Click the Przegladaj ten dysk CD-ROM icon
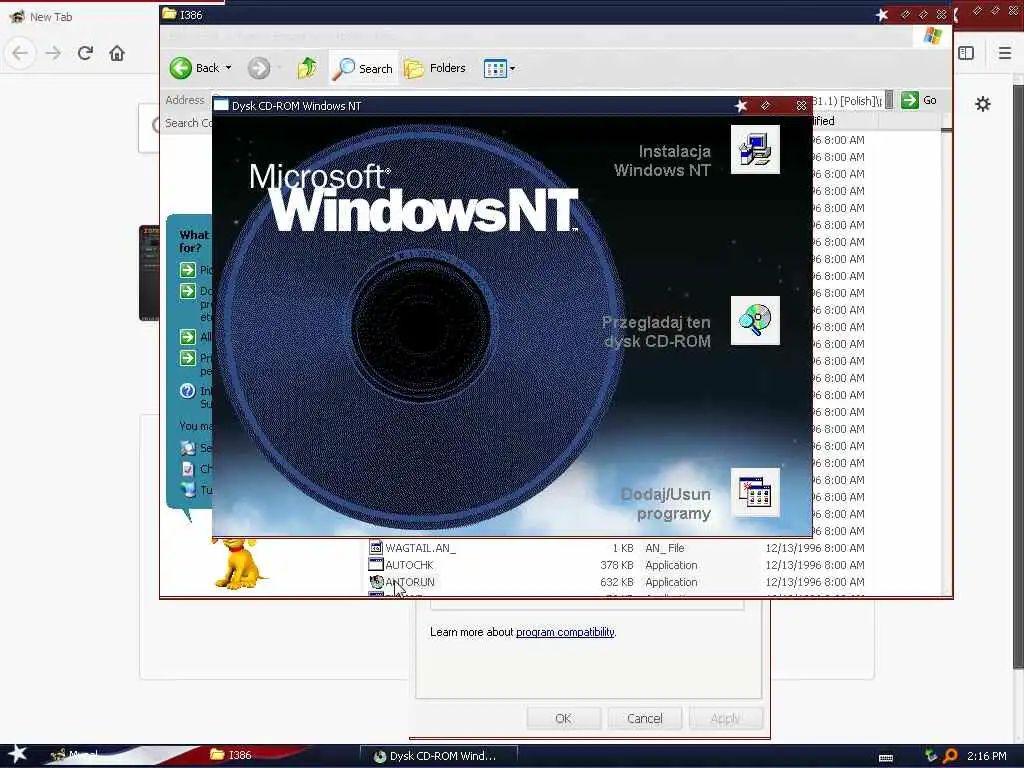 [x=755, y=320]
